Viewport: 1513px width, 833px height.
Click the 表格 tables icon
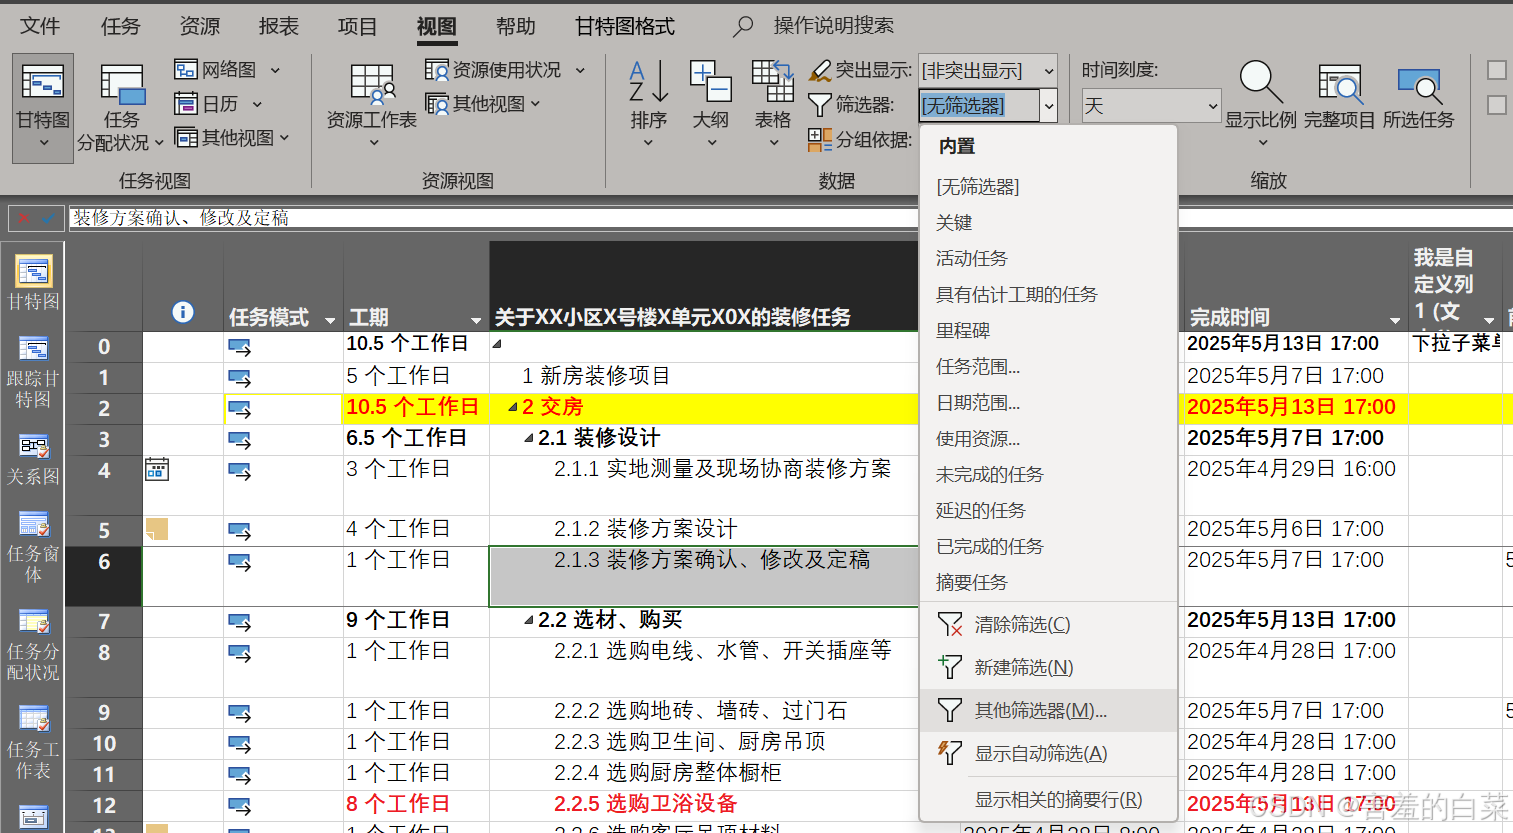(772, 82)
